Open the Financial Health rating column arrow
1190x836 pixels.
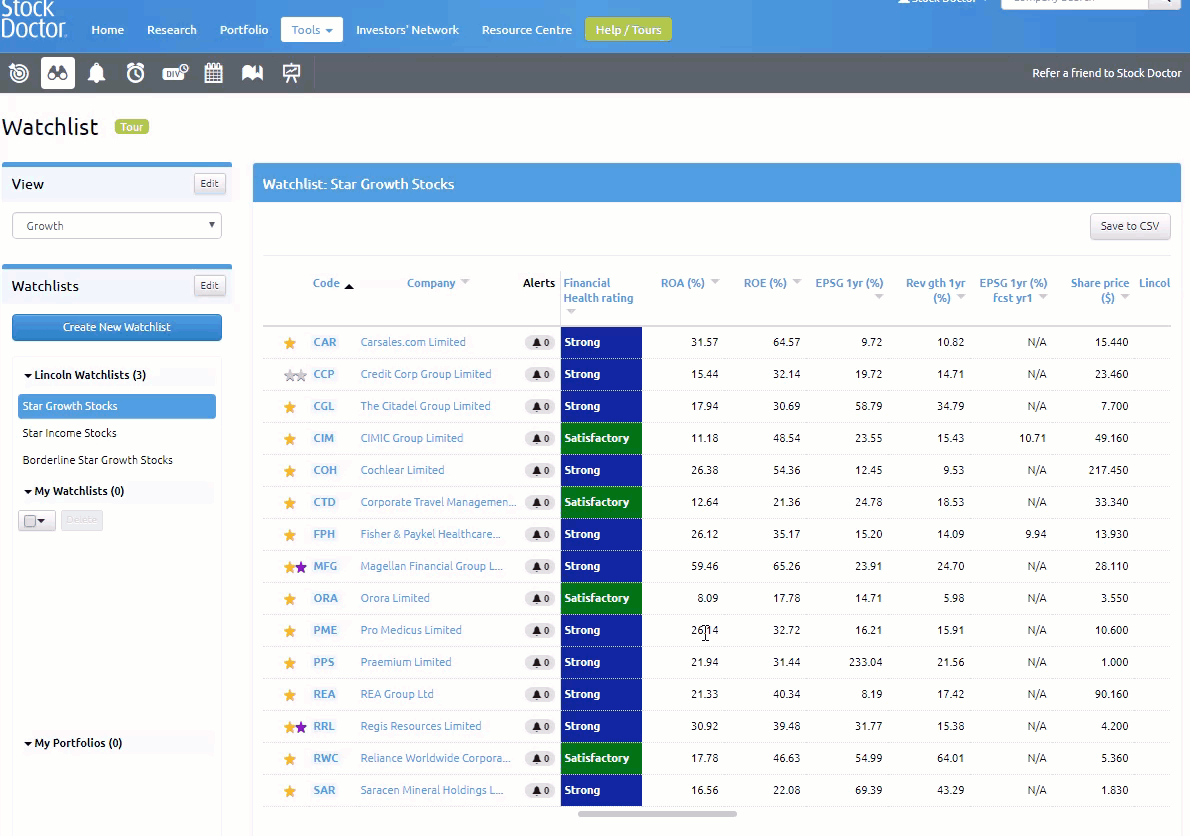571,312
